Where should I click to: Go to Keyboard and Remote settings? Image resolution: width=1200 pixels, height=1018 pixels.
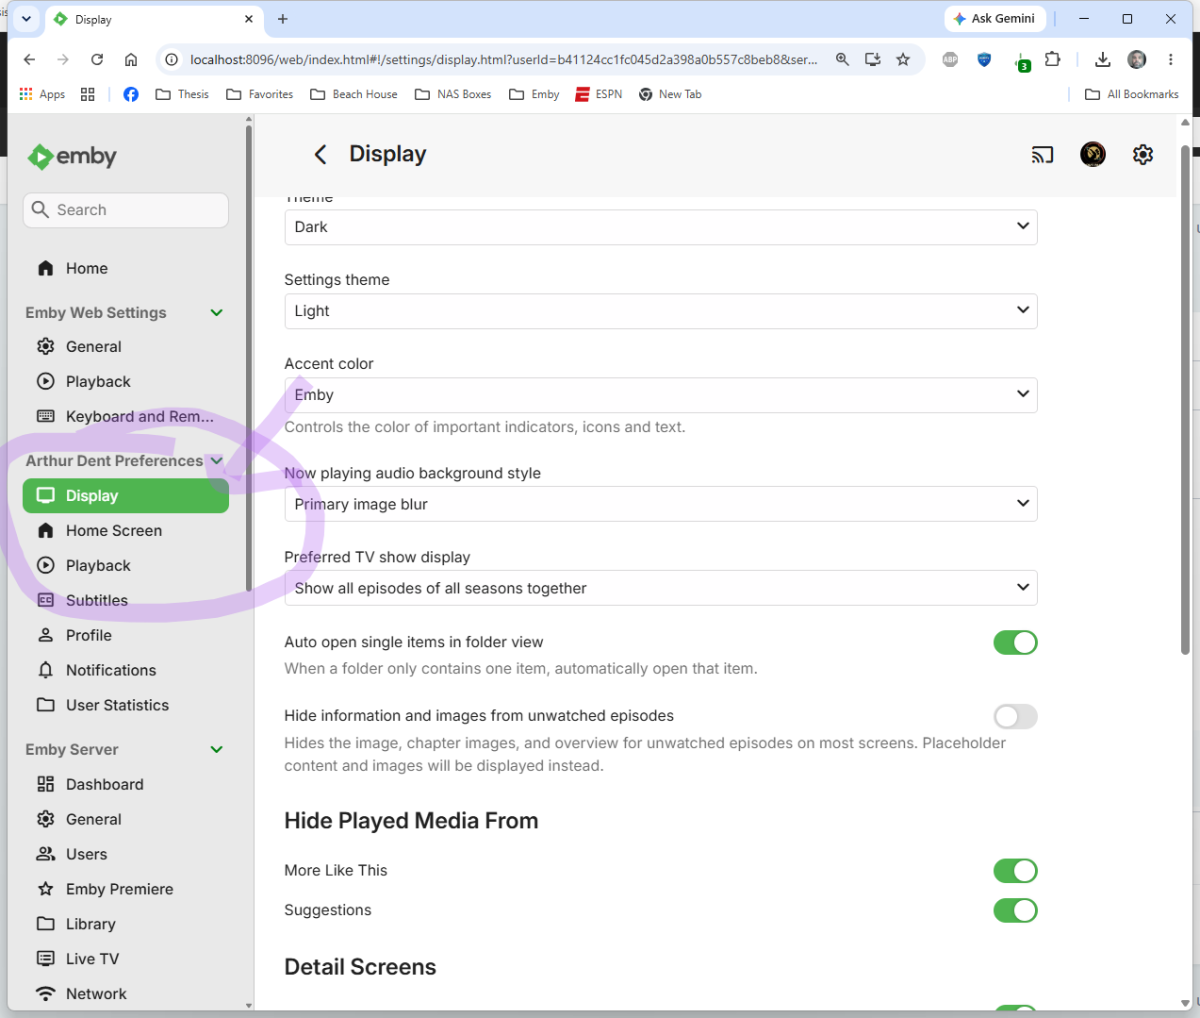click(x=126, y=417)
